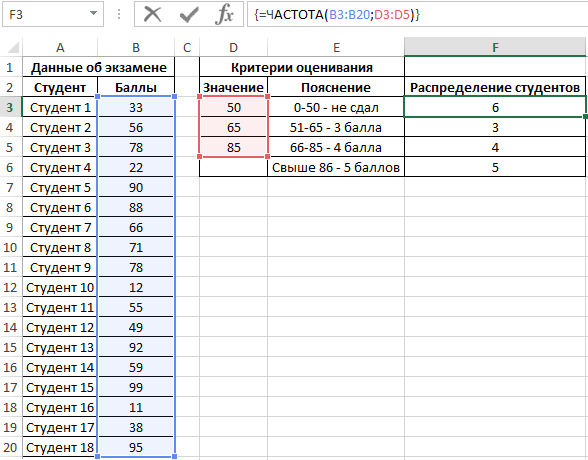Select cell 'Свыше 86 - 5 баллов'

336,167
